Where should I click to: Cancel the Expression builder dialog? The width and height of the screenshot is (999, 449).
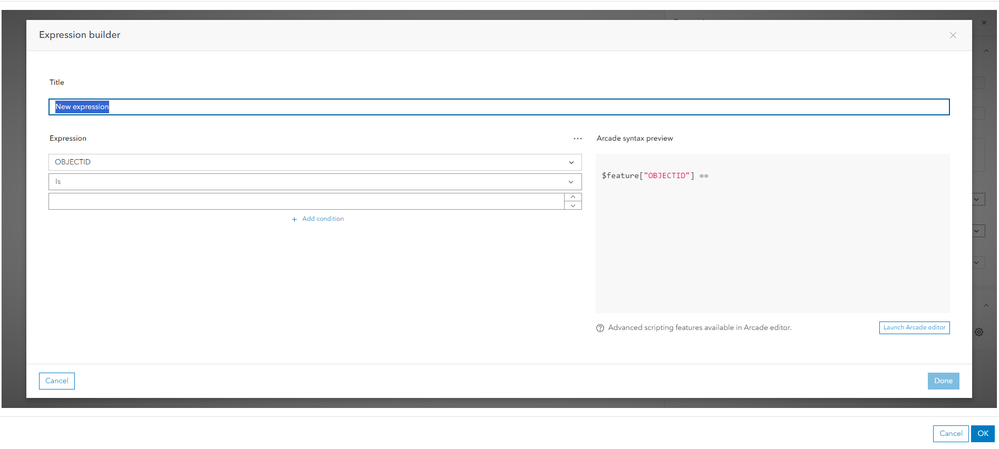57,381
